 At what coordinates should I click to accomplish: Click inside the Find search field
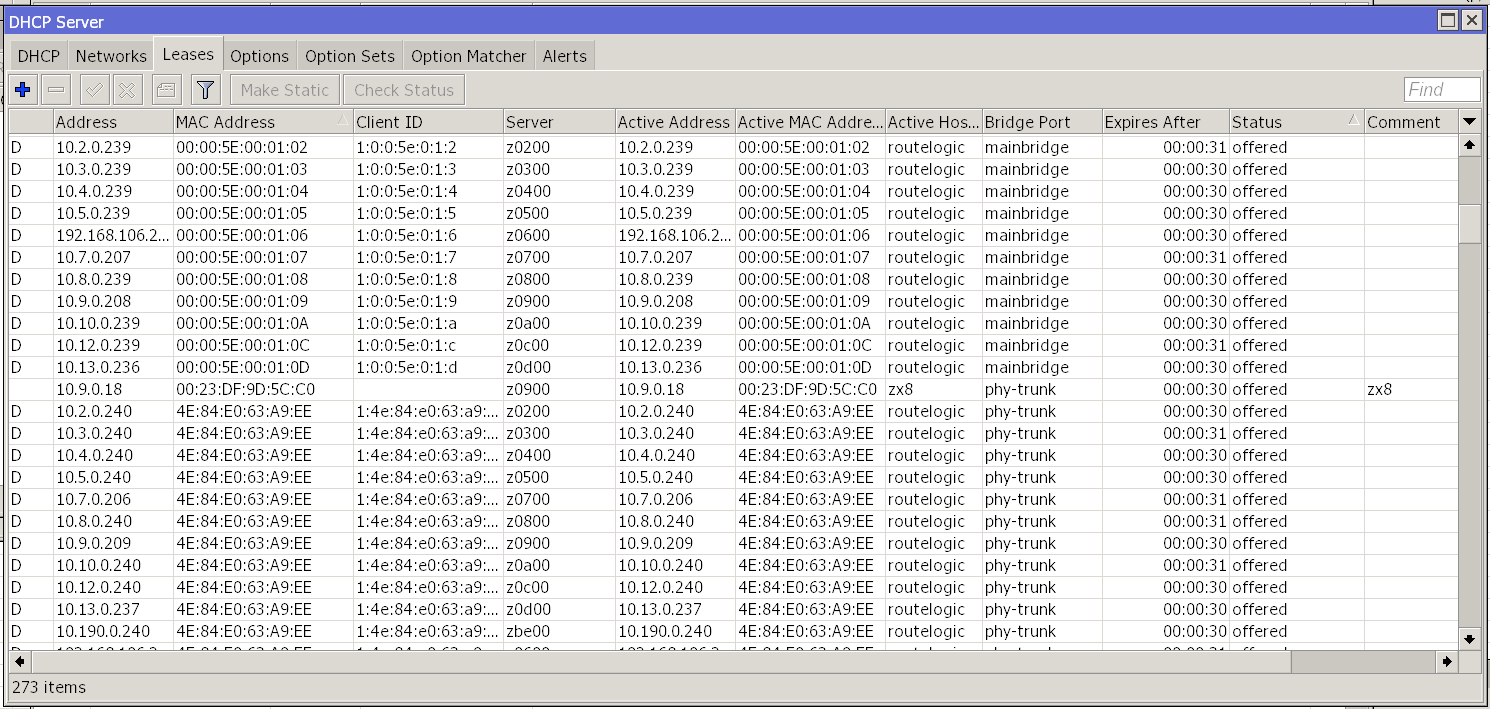[1440, 89]
